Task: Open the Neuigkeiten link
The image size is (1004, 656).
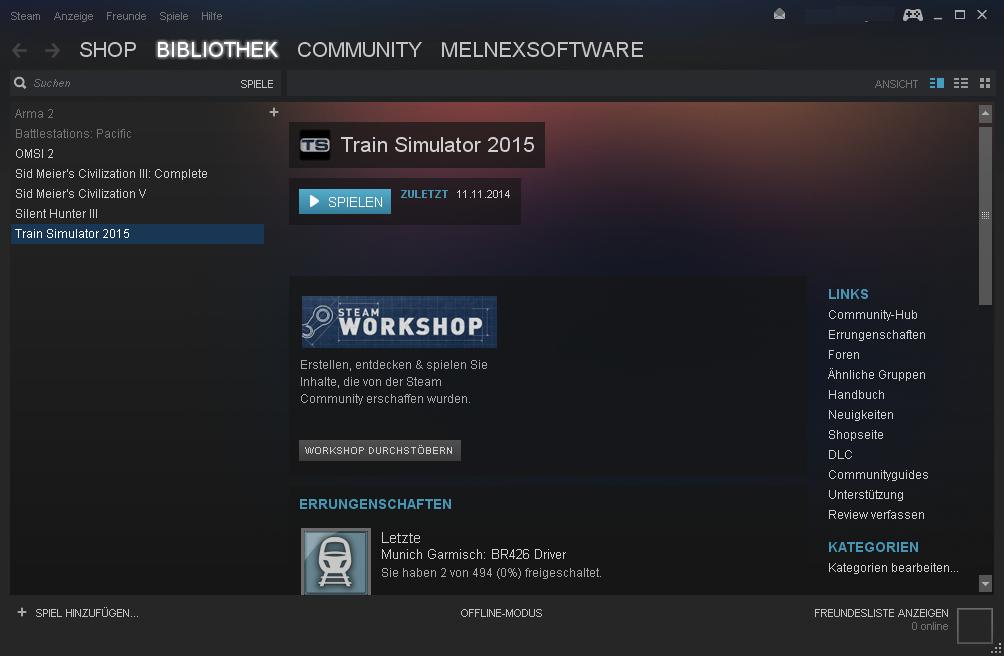Action: click(x=861, y=415)
